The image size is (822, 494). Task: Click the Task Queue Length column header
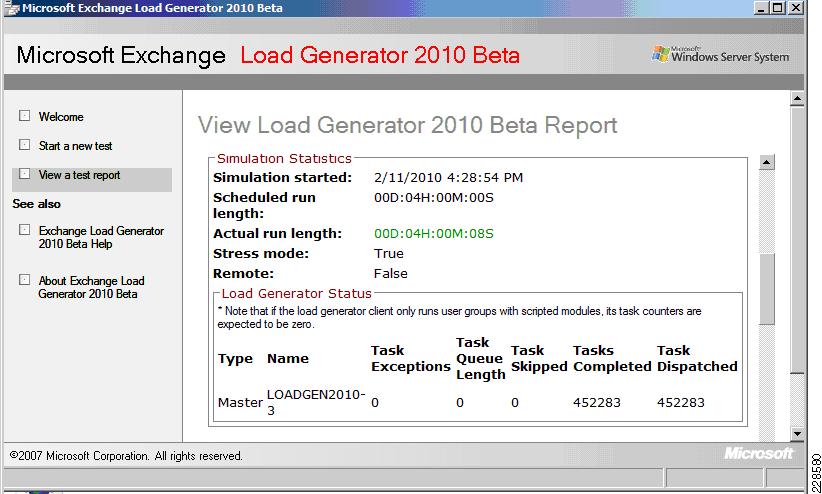(480, 359)
